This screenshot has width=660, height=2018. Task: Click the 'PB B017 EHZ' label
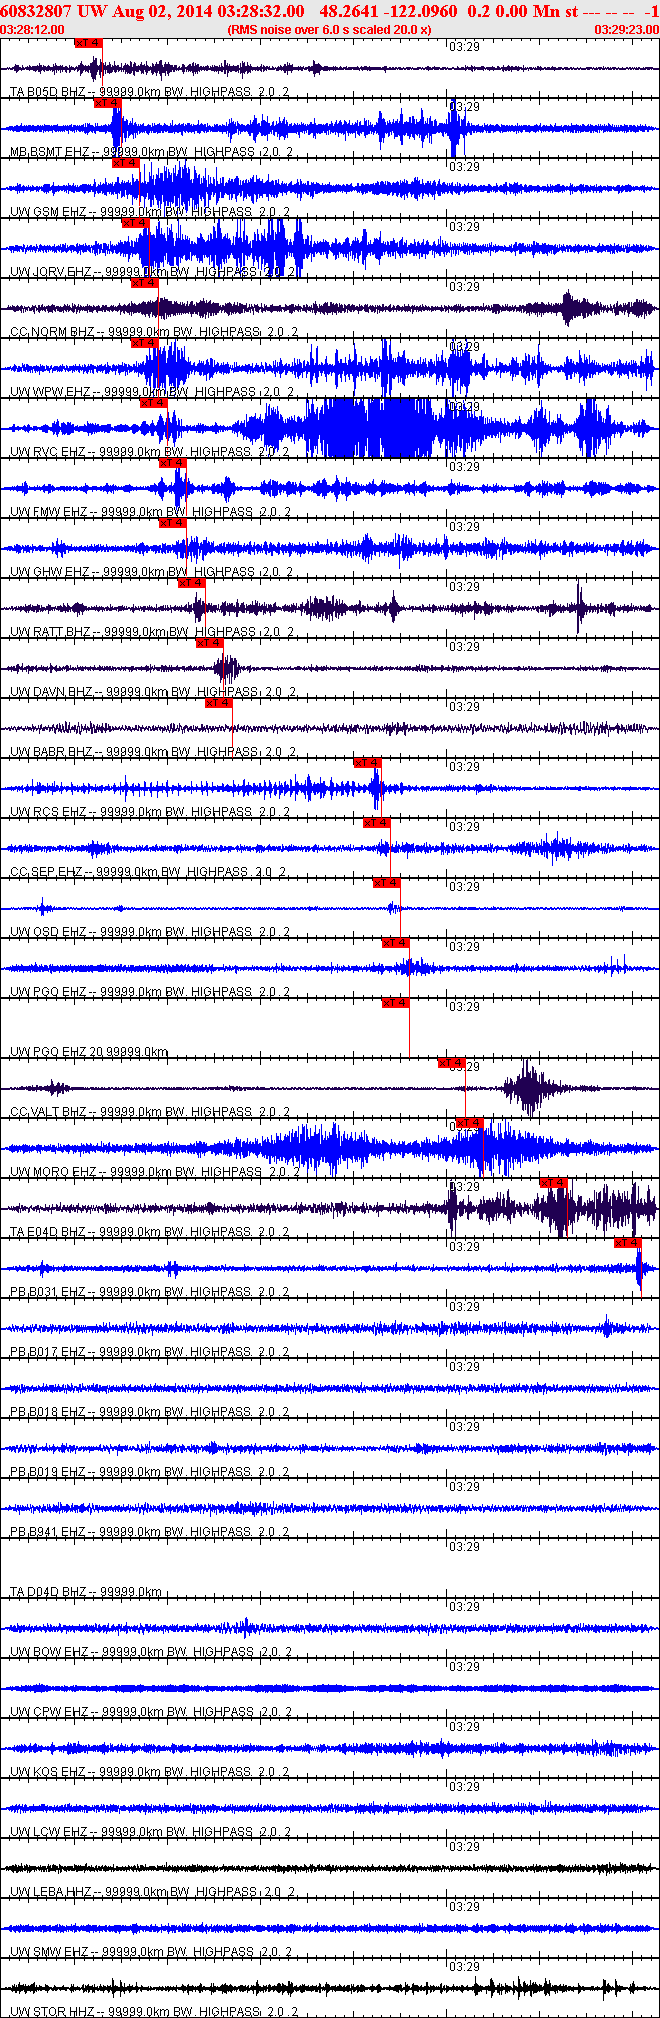pyautogui.click(x=48, y=1352)
